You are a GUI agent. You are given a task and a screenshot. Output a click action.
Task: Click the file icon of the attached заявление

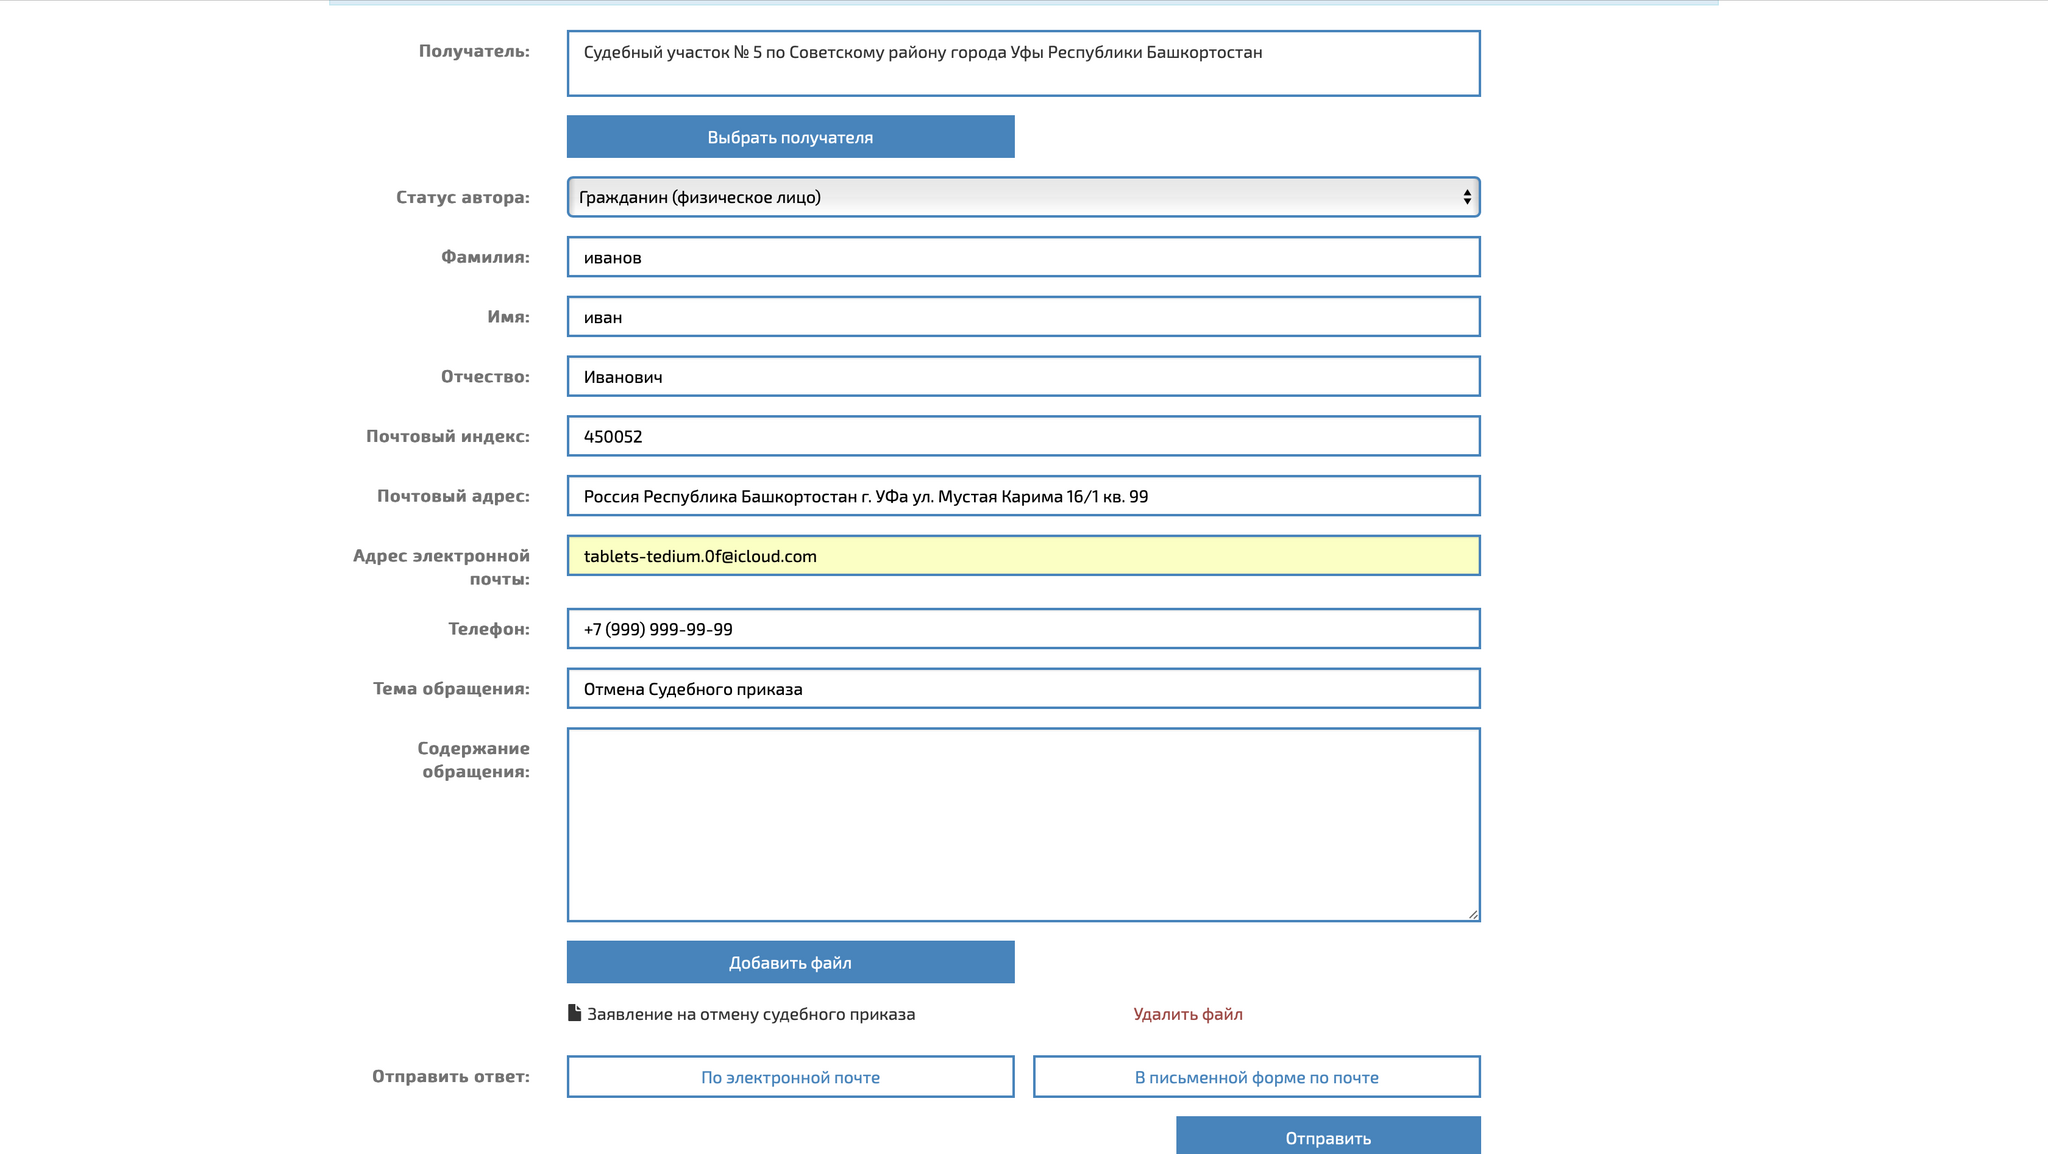(574, 1013)
